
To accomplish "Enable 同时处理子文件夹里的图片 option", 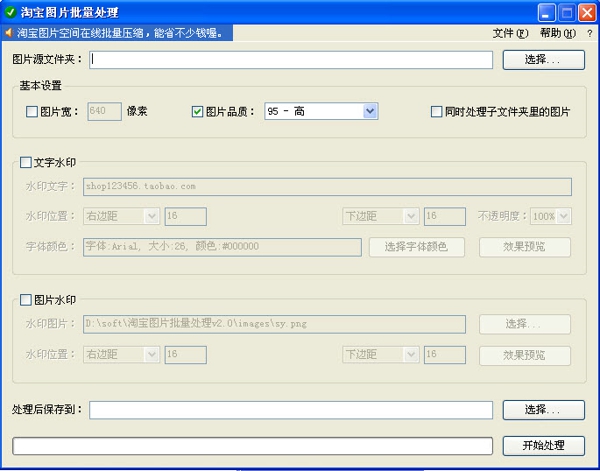I will [x=436, y=112].
